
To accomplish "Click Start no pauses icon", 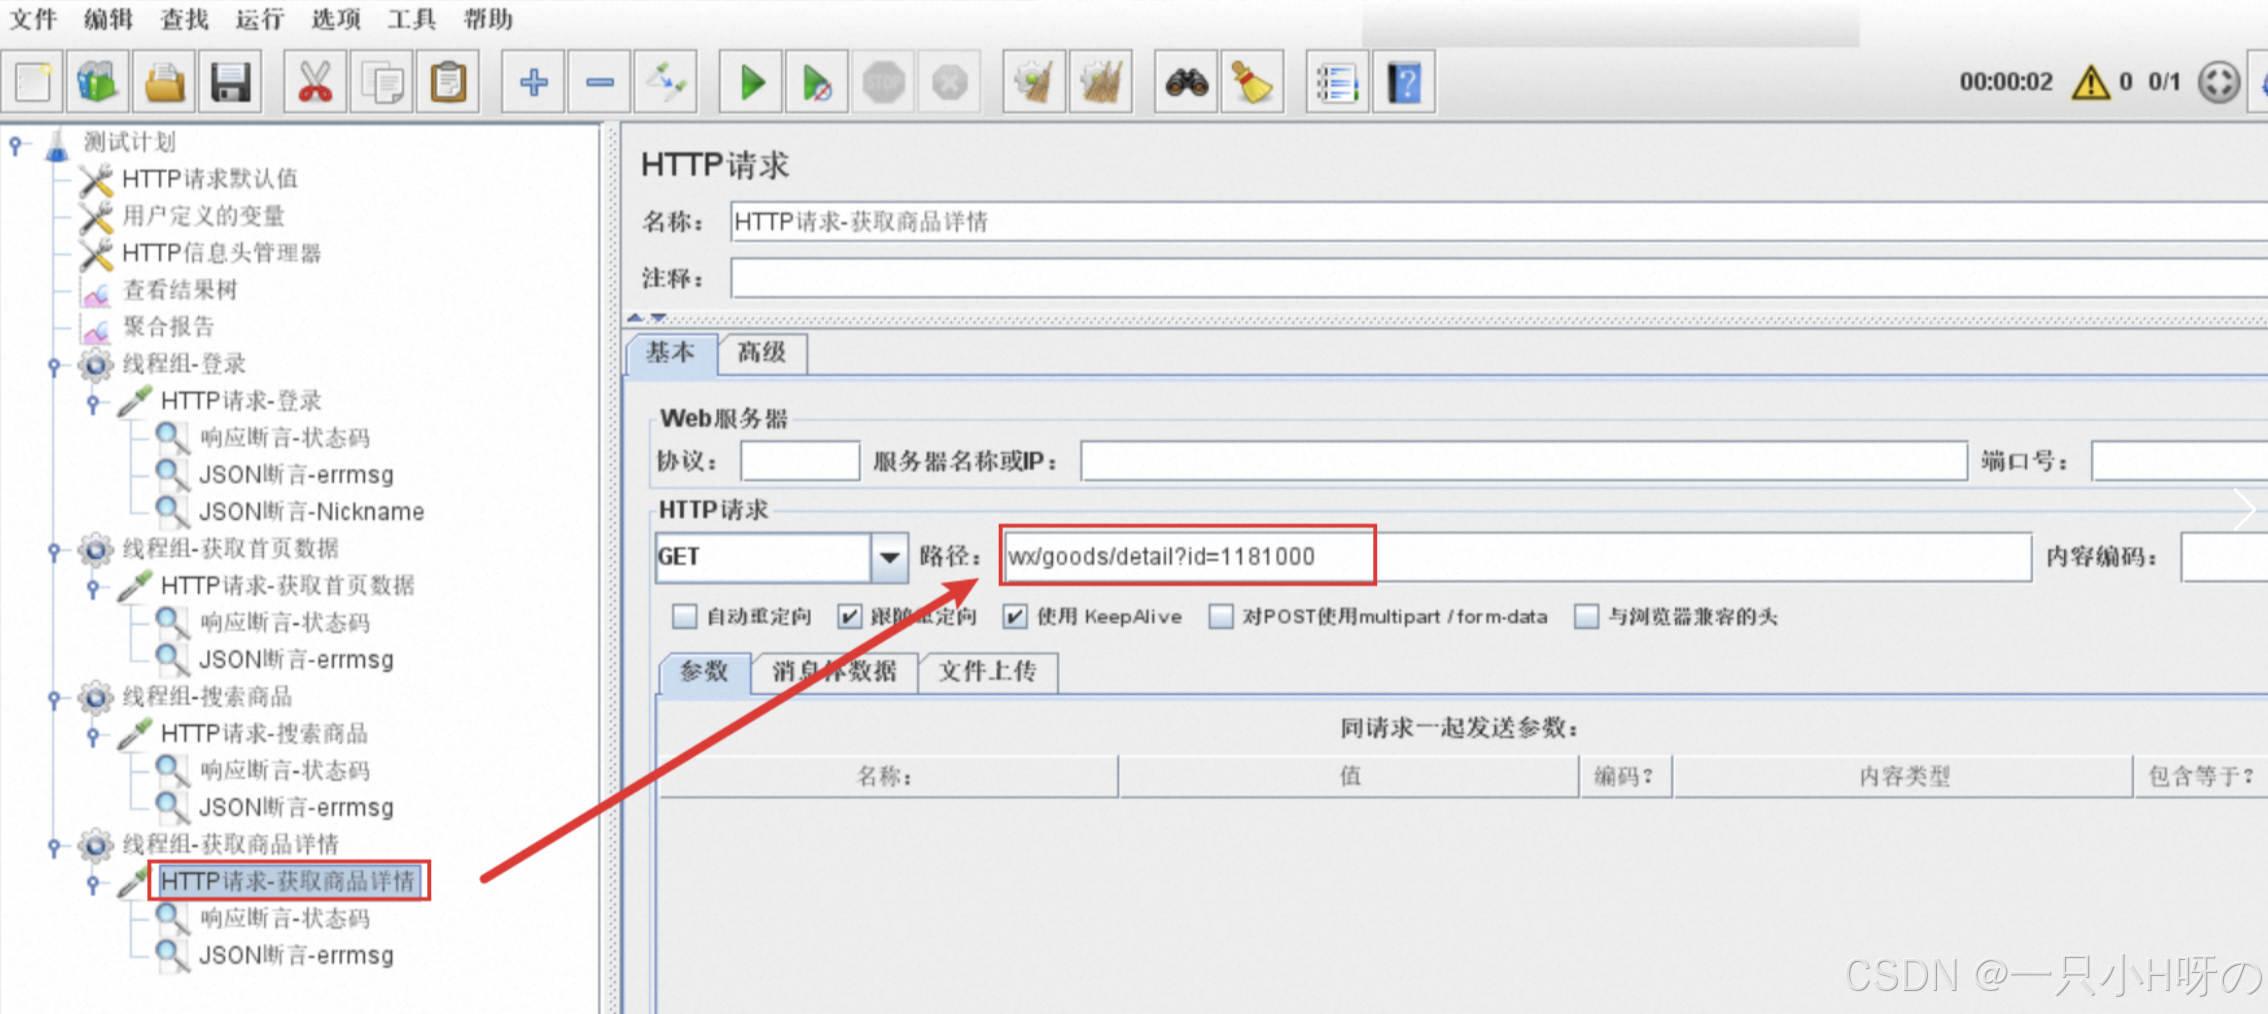I will pyautogui.click(x=817, y=81).
